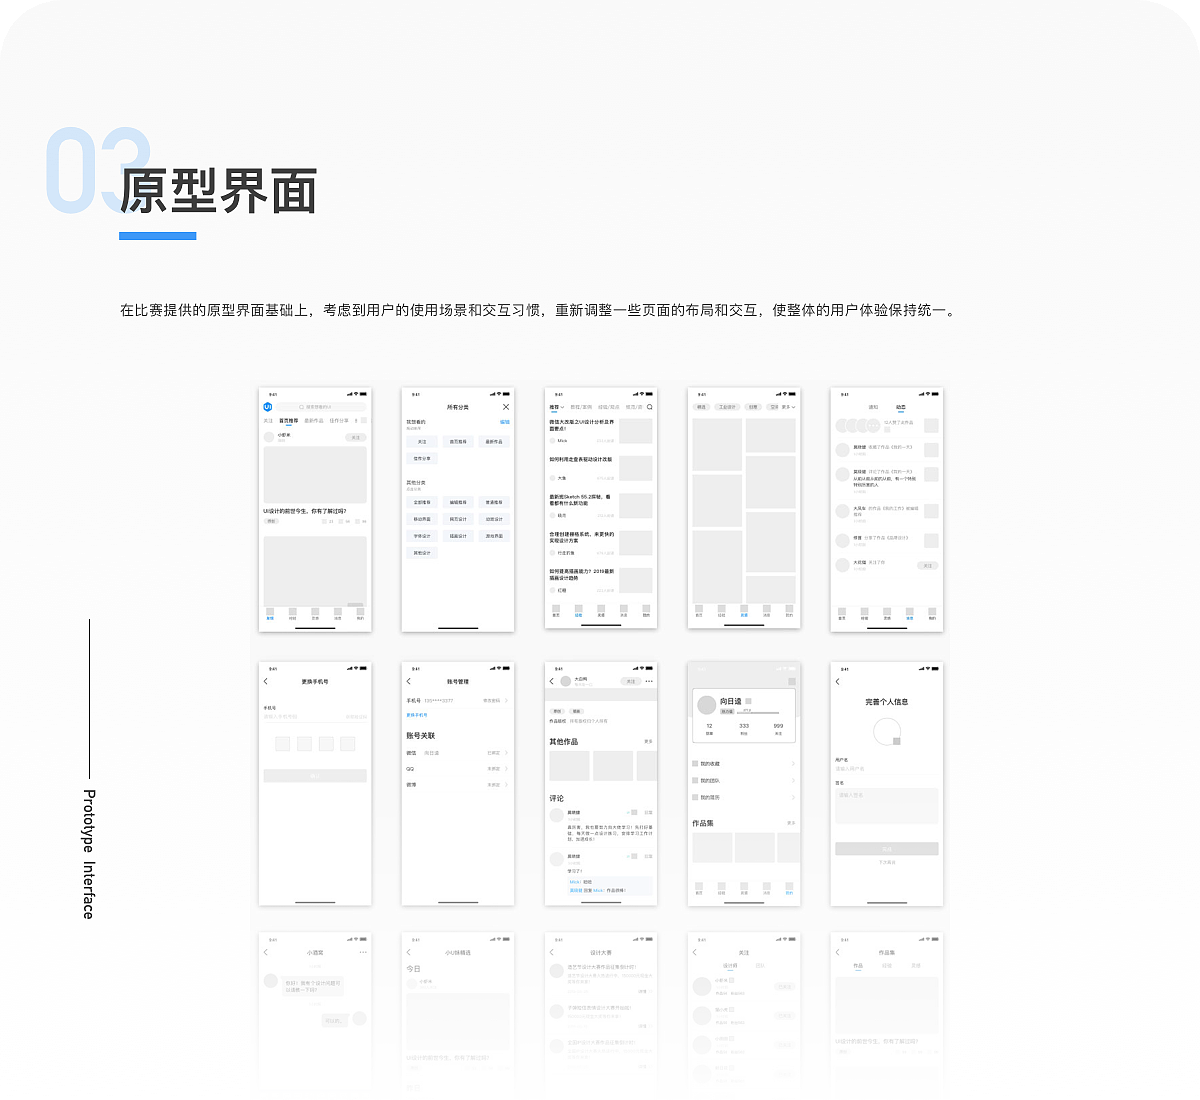
Task: Toggle the 精选 filter chip on the waterfall screen
Action: (x=702, y=408)
